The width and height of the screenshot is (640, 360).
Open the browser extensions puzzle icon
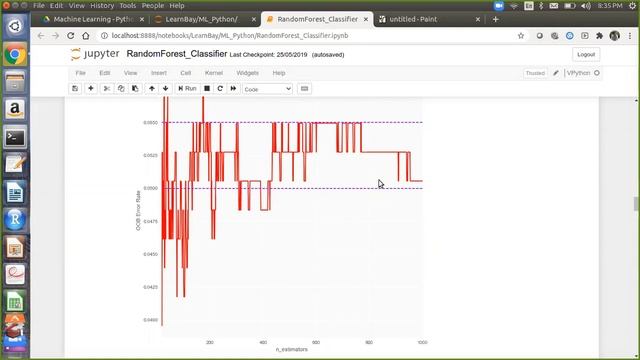(x=599, y=36)
